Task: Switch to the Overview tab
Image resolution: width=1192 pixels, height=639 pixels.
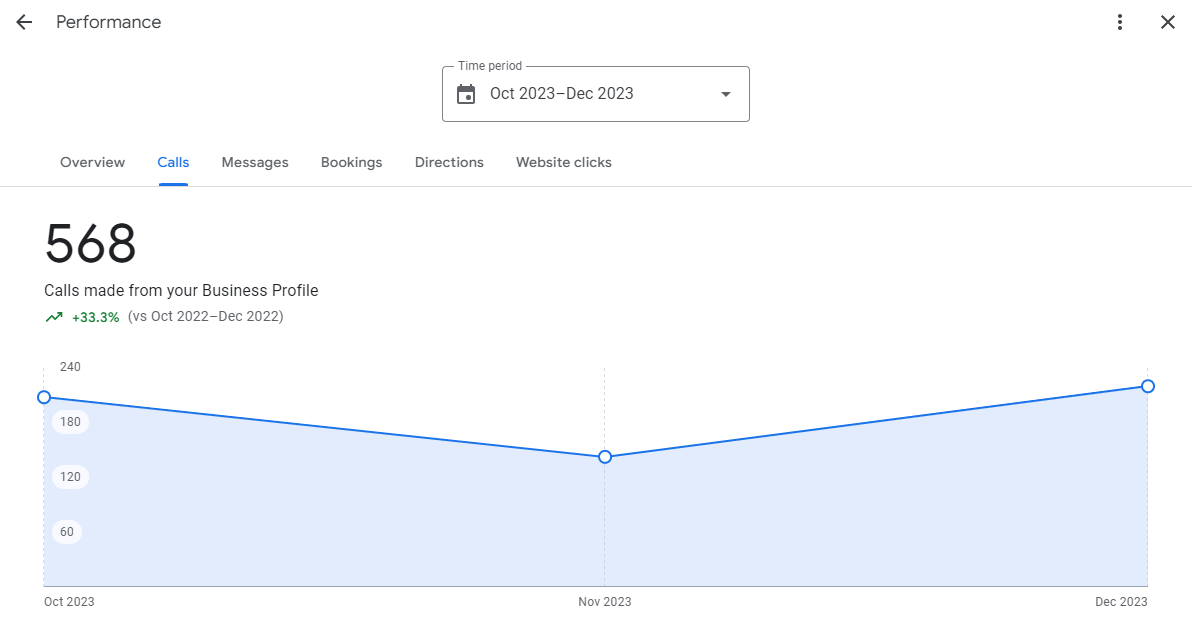Action: (x=92, y=162)
